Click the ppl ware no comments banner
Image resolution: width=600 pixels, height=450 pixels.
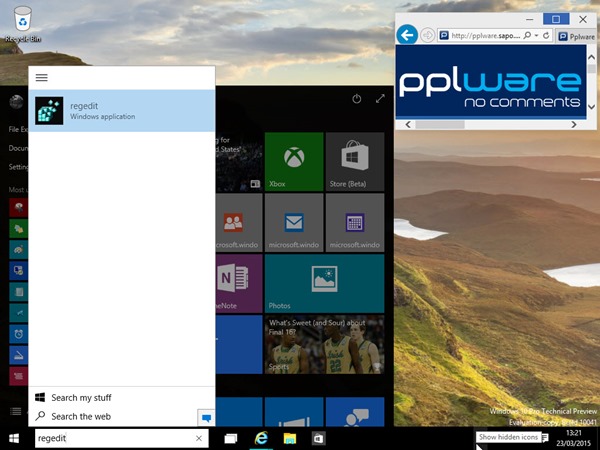click(491, 81)
